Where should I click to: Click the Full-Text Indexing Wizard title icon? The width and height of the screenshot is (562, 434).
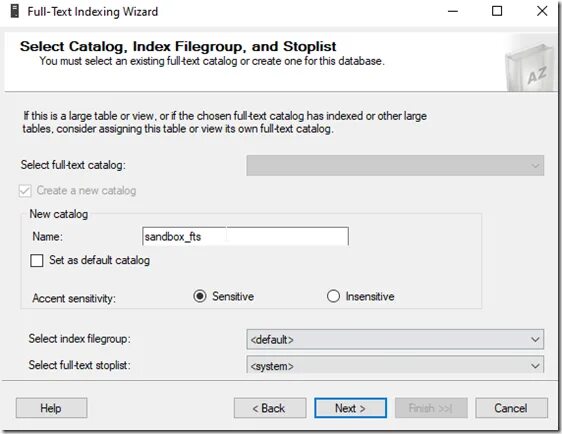click(x=15, y=11)
